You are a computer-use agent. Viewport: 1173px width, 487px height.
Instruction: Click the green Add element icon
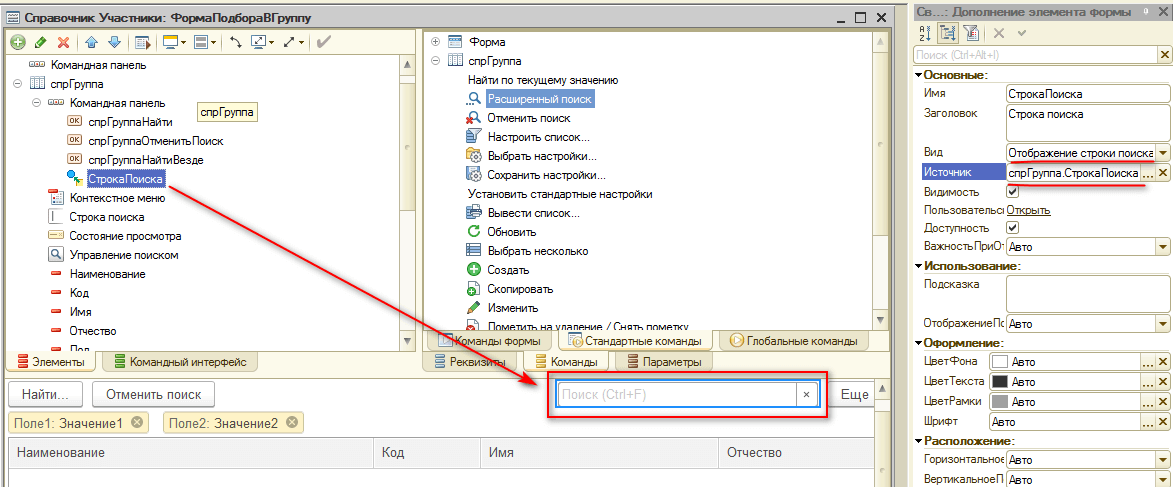click(18, 42)
